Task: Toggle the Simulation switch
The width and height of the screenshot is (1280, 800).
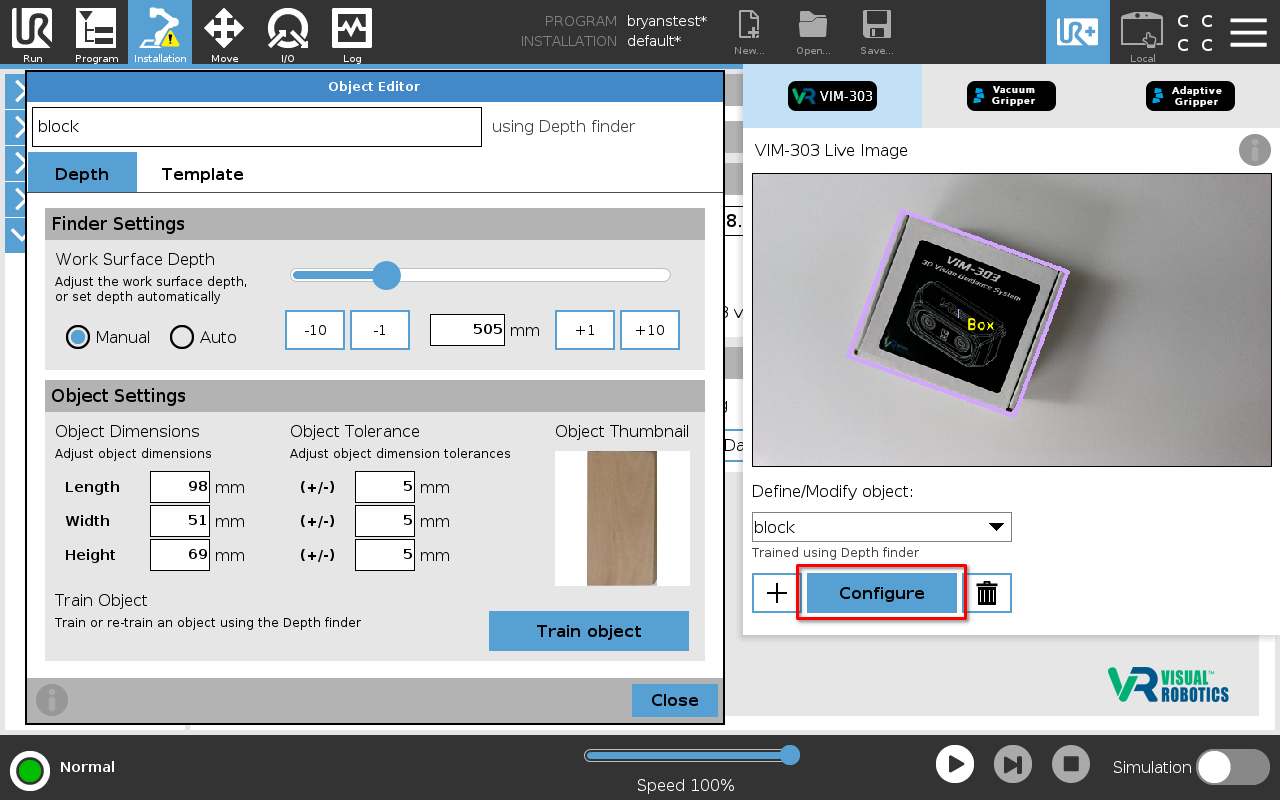Action: pyautogui.click(x=1233, y=767)
